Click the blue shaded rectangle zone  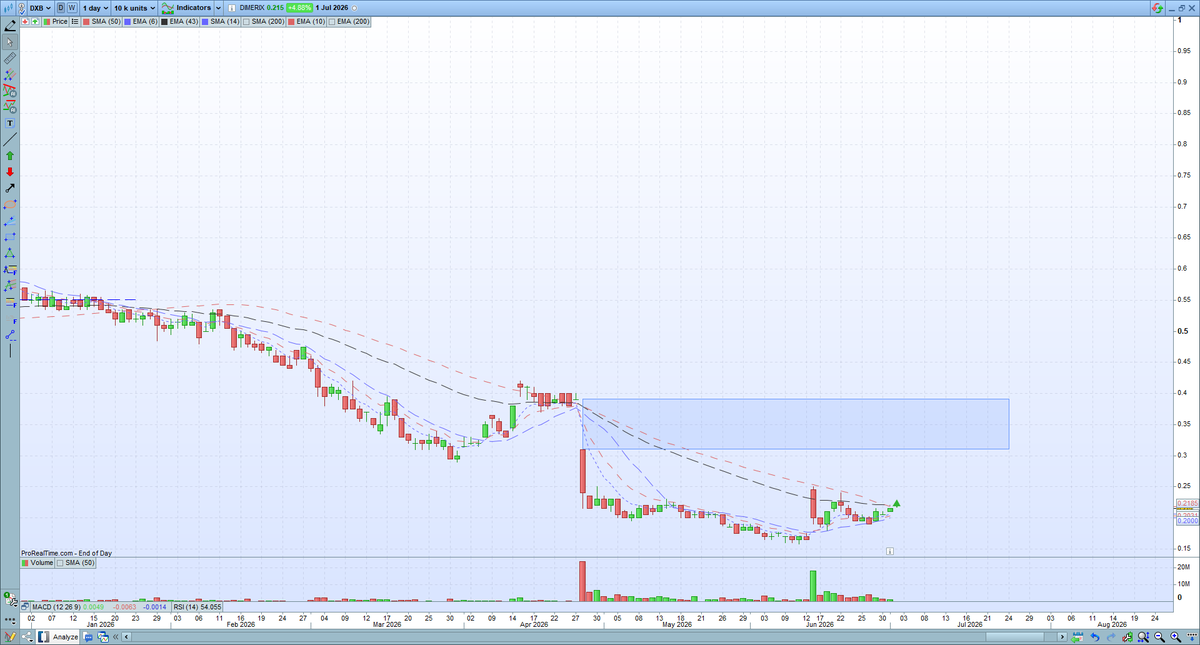click(795, 424)
